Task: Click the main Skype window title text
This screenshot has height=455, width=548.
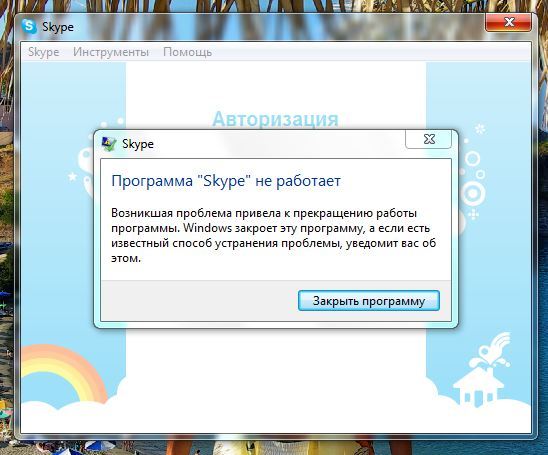Action: [58, 27]
